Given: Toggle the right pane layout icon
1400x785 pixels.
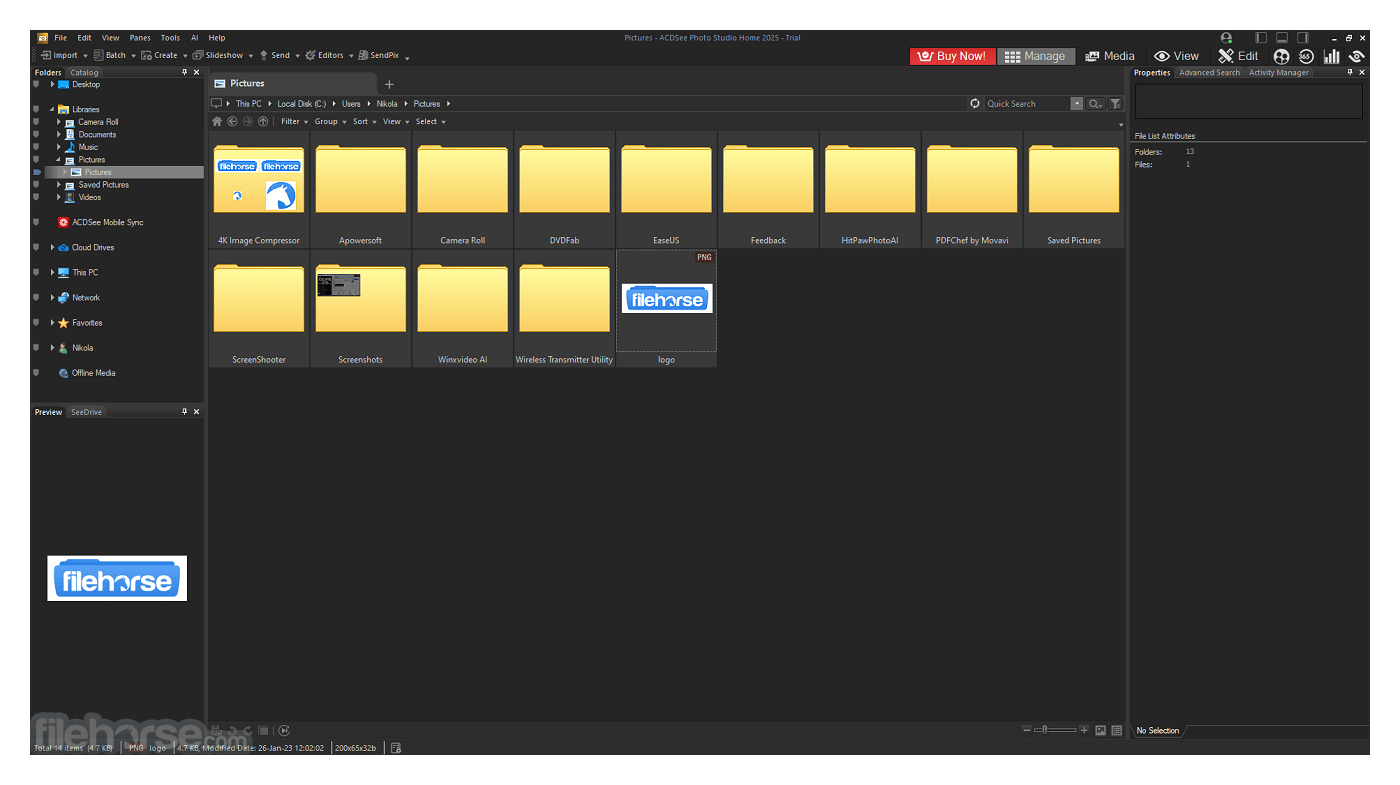Looking at the screenshot, I should (1303, 38).
